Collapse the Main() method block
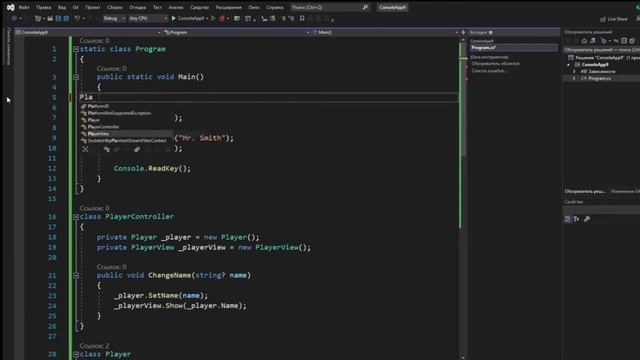640x360 pixels. tap(76, 77)
